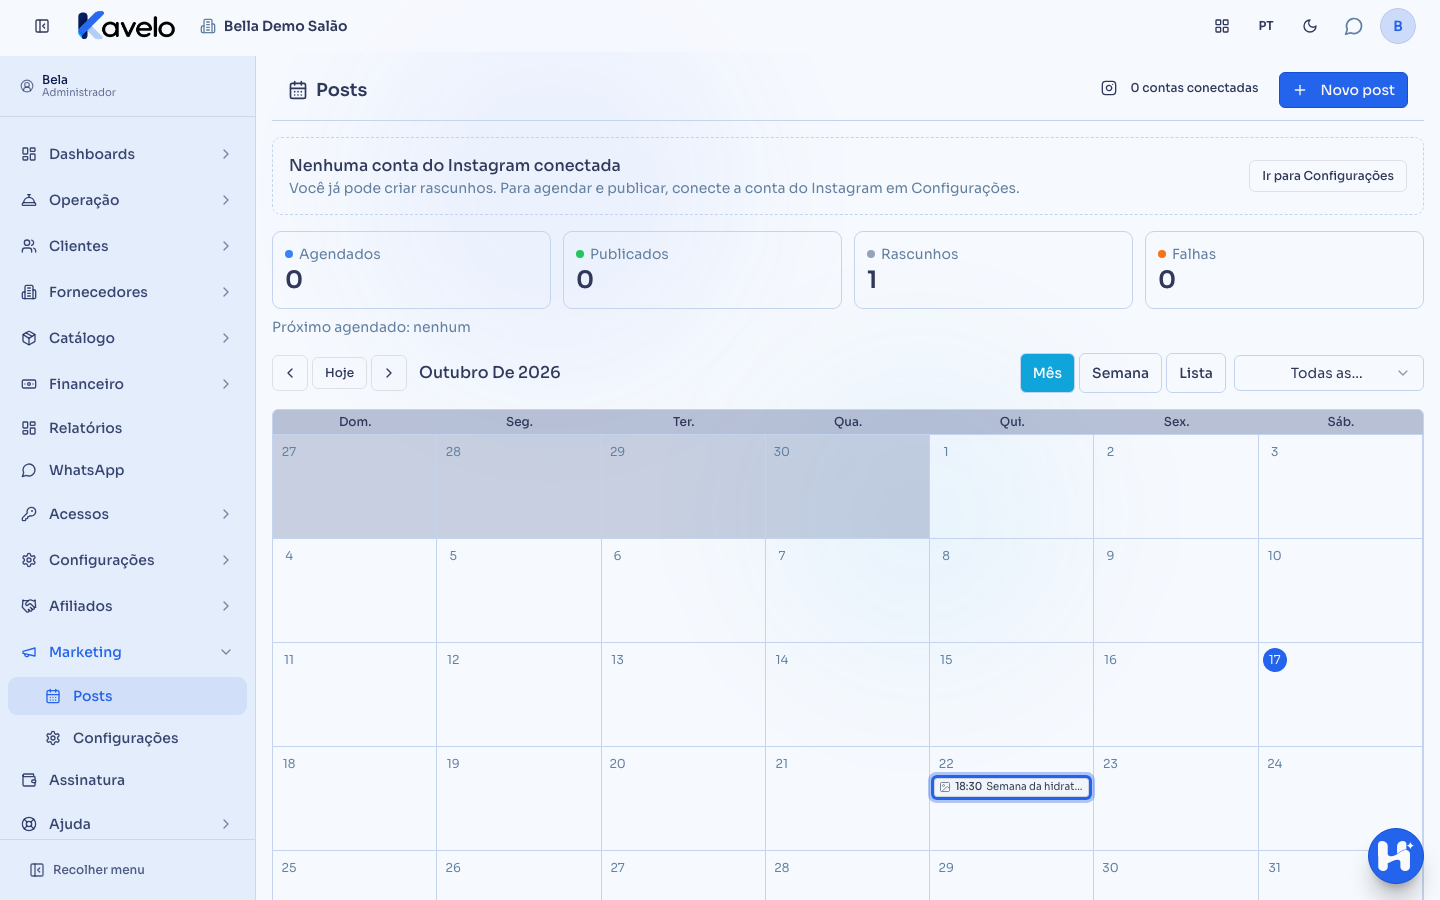
Task: Click the Novo post button
Action: point(1343,90)
